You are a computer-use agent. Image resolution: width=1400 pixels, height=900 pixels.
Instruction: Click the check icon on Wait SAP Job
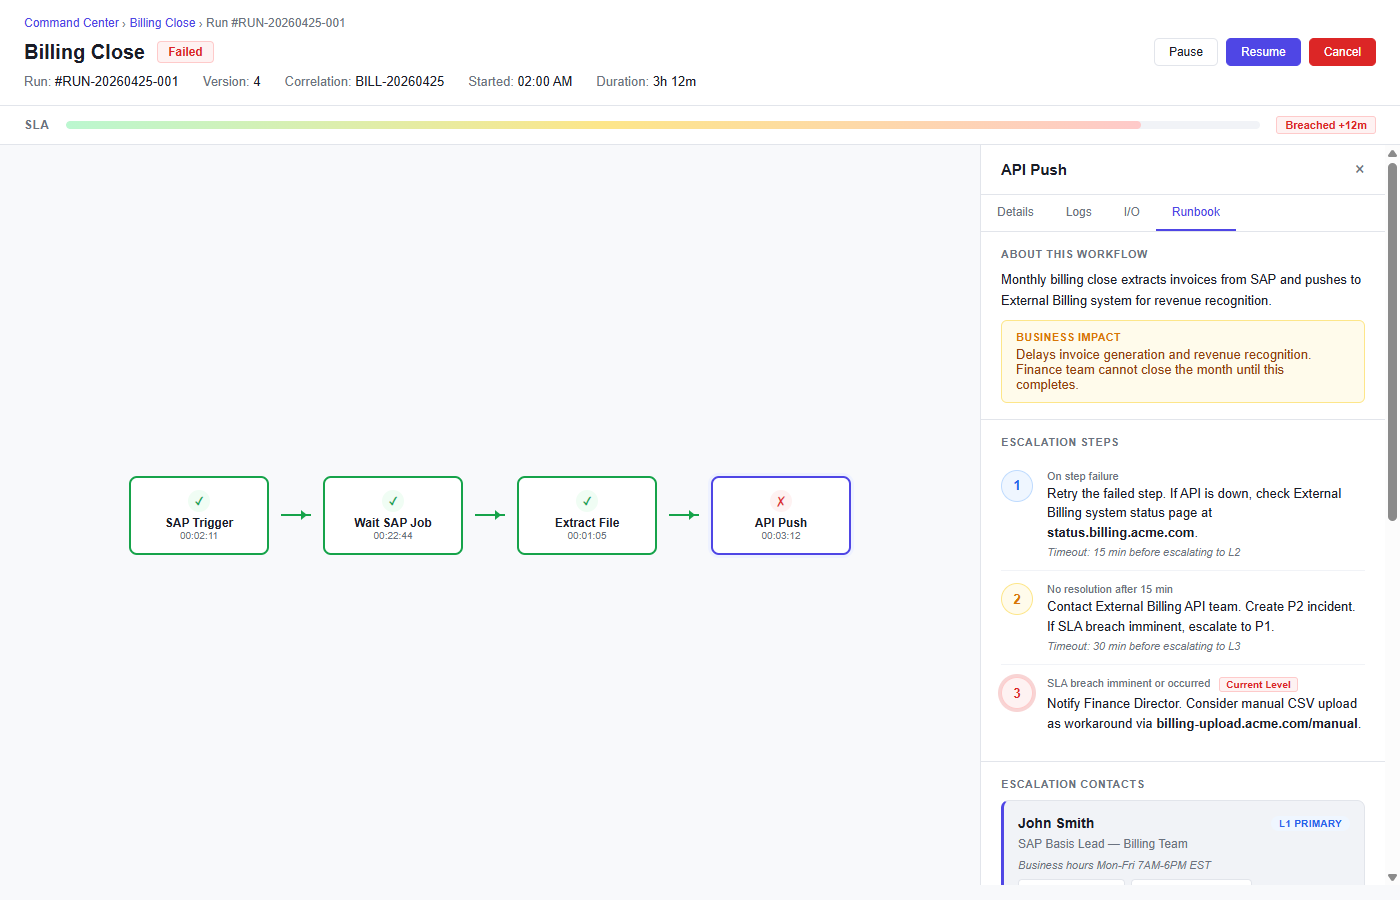(x=393, y=501)
